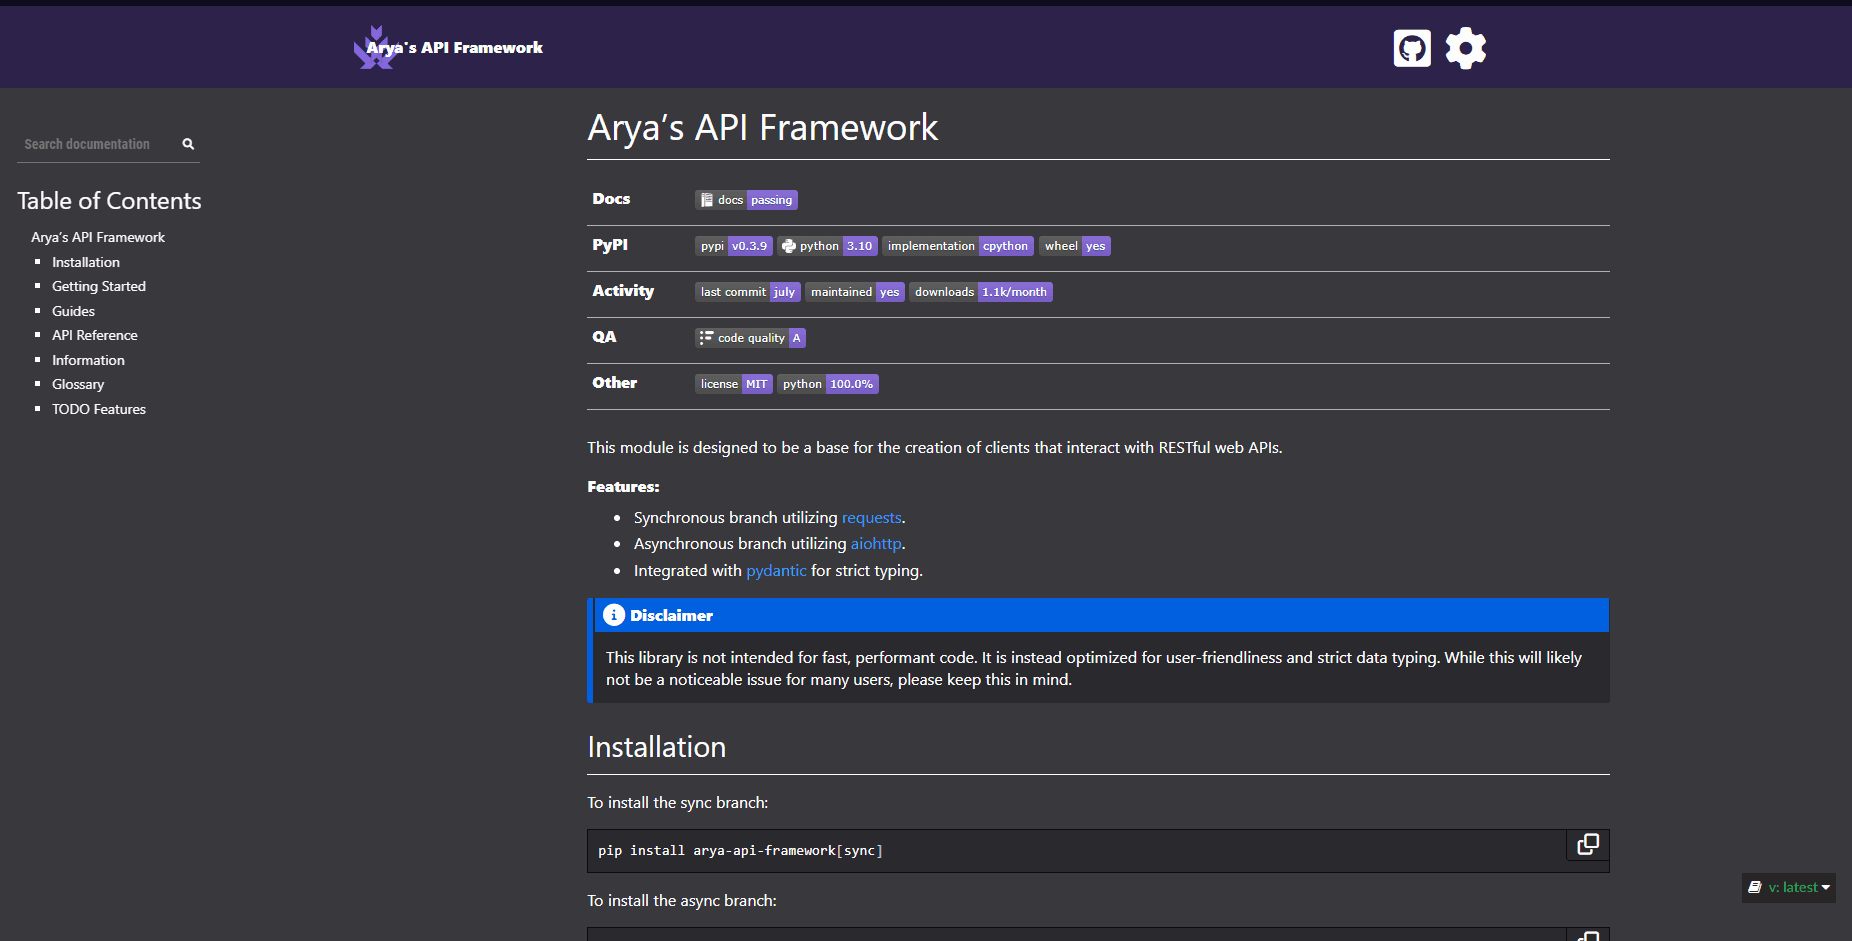This screenshot has width=1852, height=941.
Task: Open TODO Features in the sidebar
Action: 99,409
